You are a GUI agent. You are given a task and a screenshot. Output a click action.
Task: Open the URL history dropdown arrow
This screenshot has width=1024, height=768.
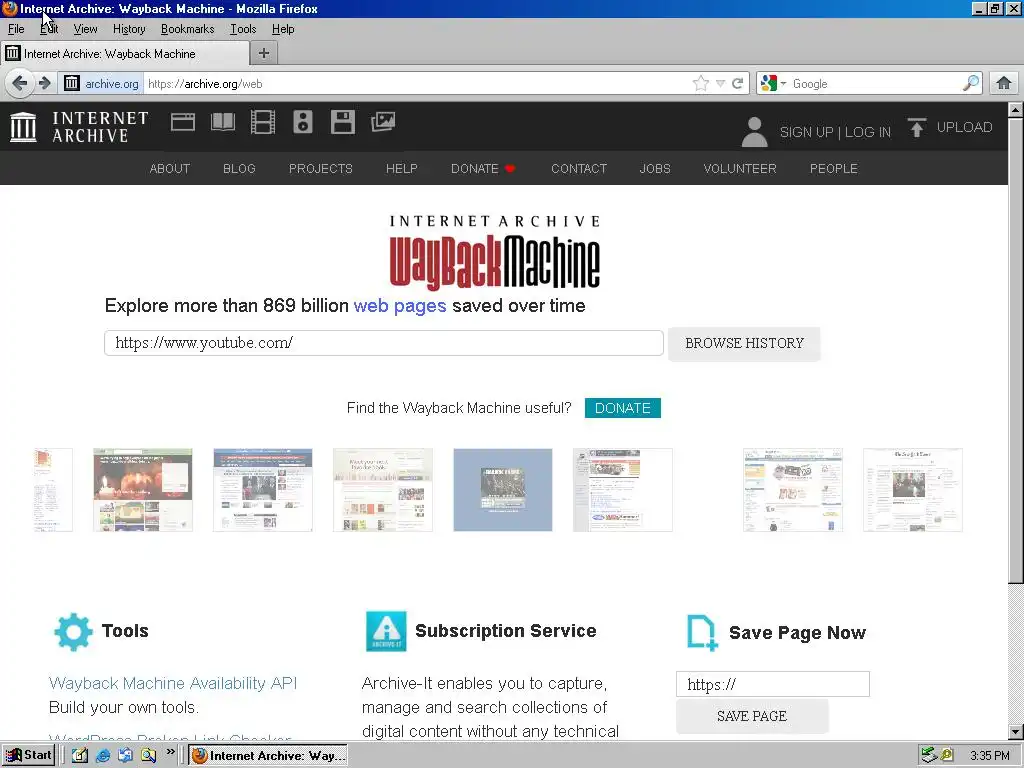[x=720, y=84]
